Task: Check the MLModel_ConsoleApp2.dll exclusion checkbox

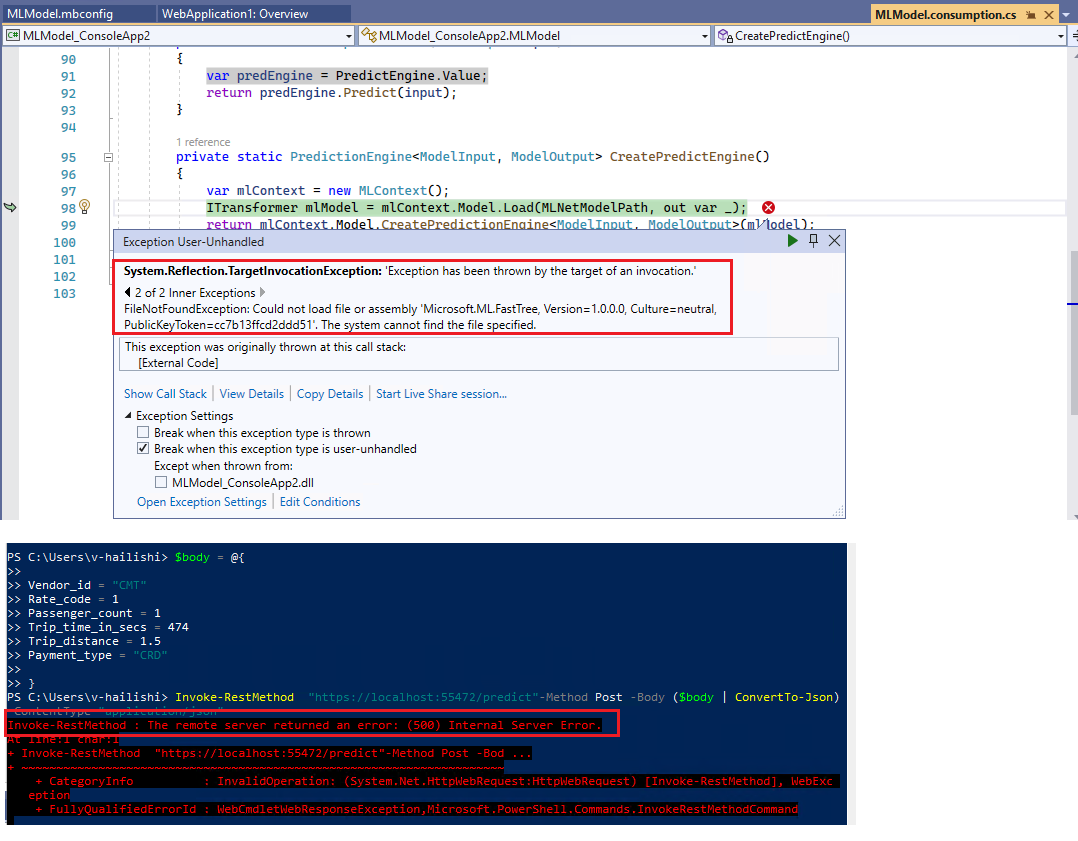Action: coord(161,481)
